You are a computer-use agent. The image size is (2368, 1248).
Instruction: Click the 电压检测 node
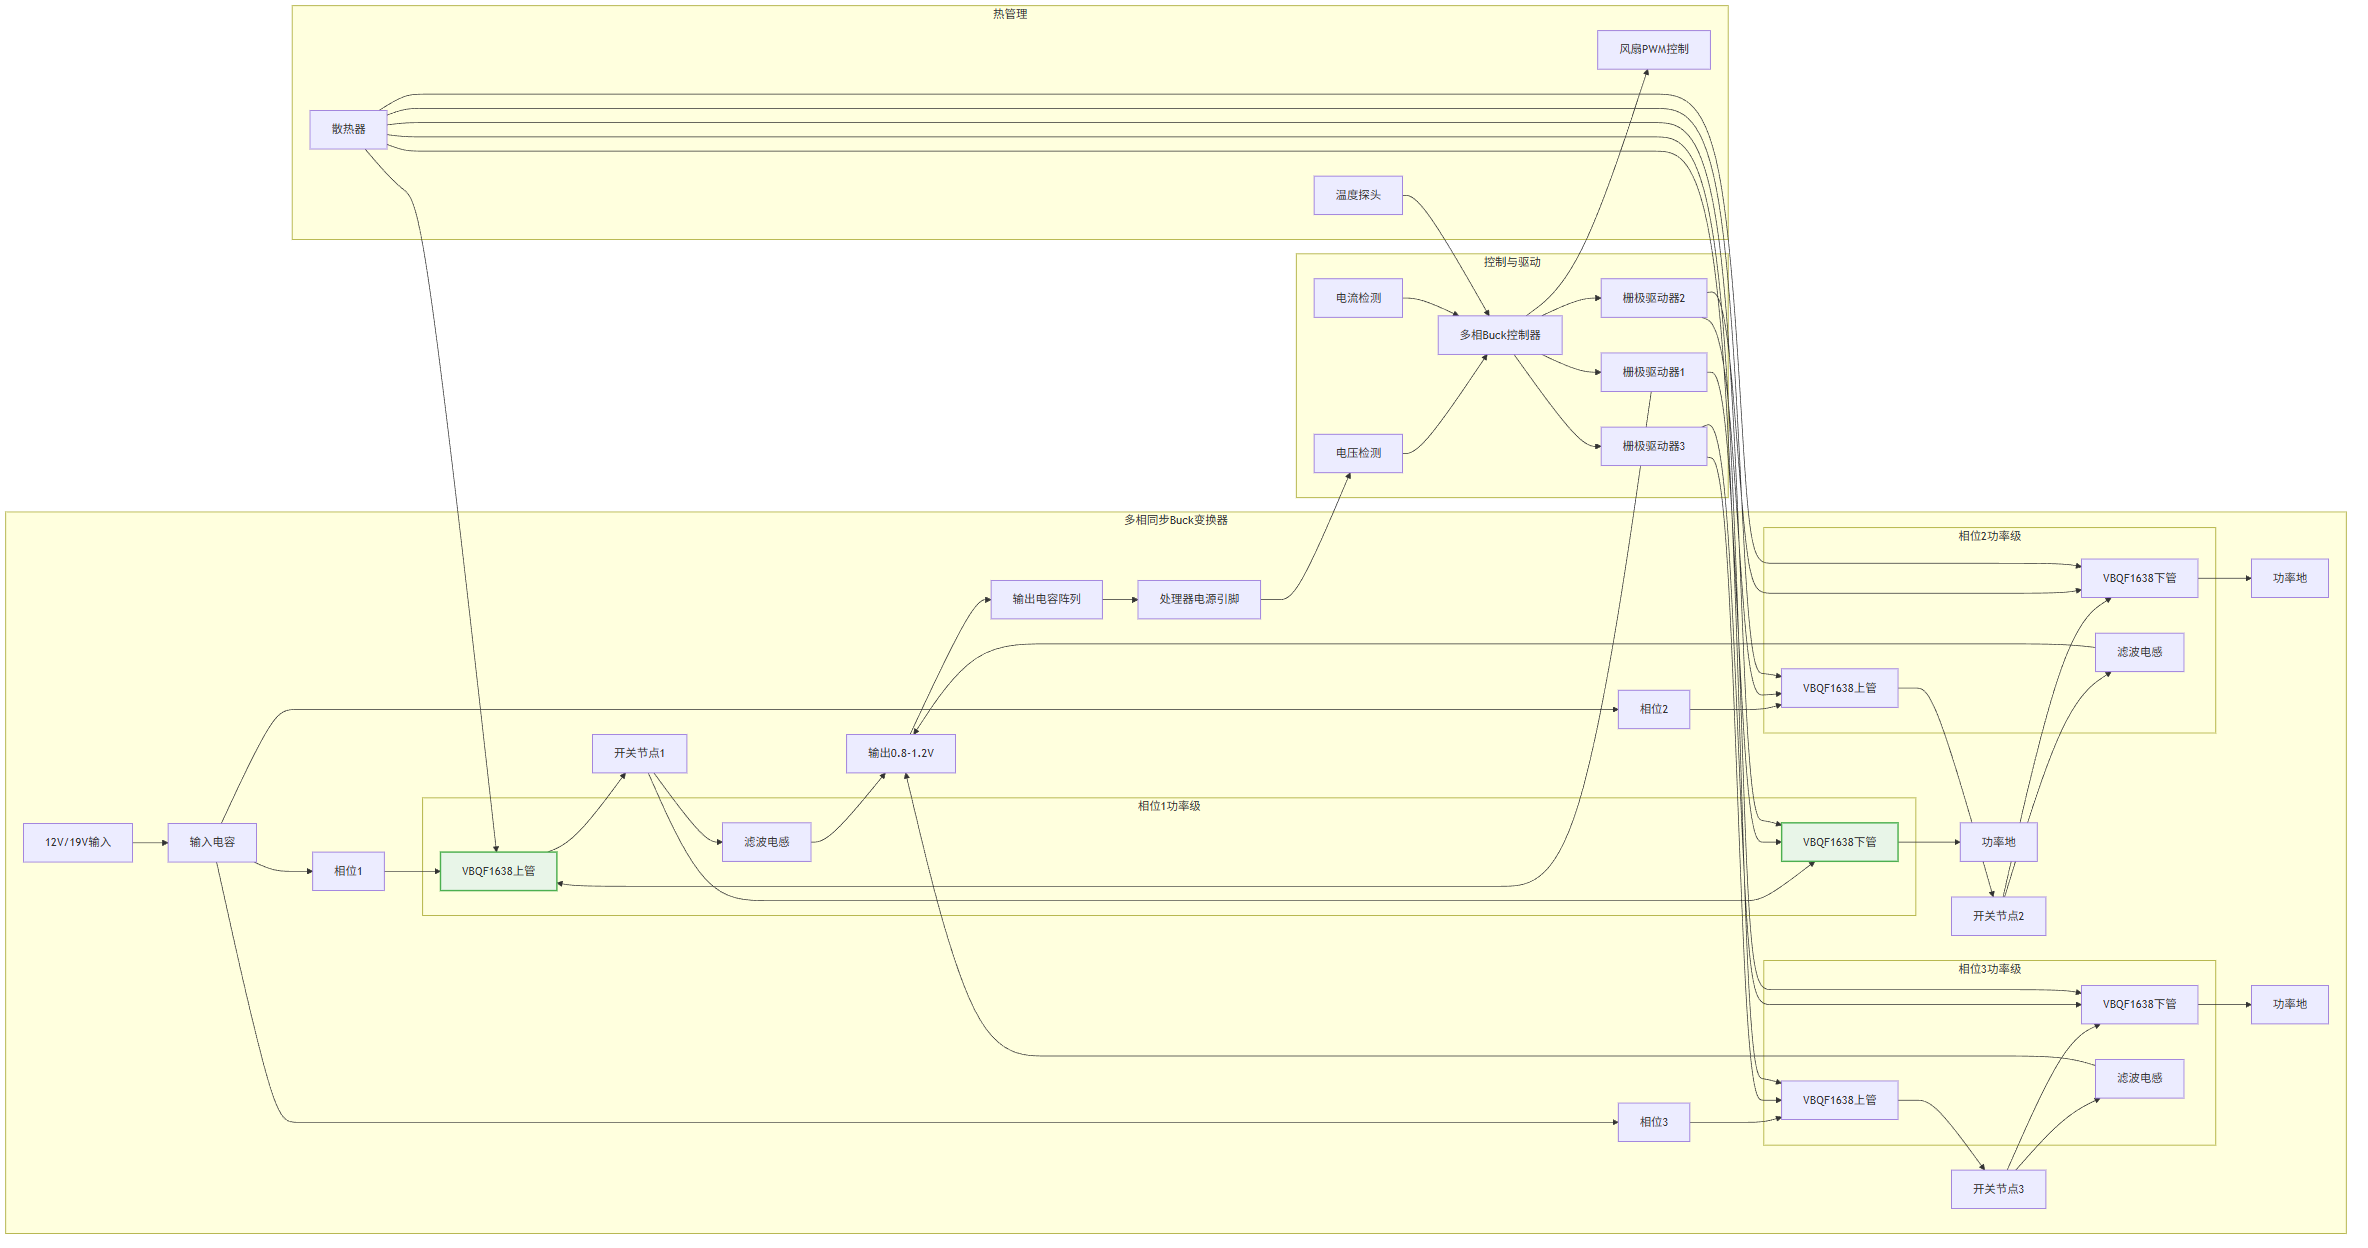click(1357, 453)
